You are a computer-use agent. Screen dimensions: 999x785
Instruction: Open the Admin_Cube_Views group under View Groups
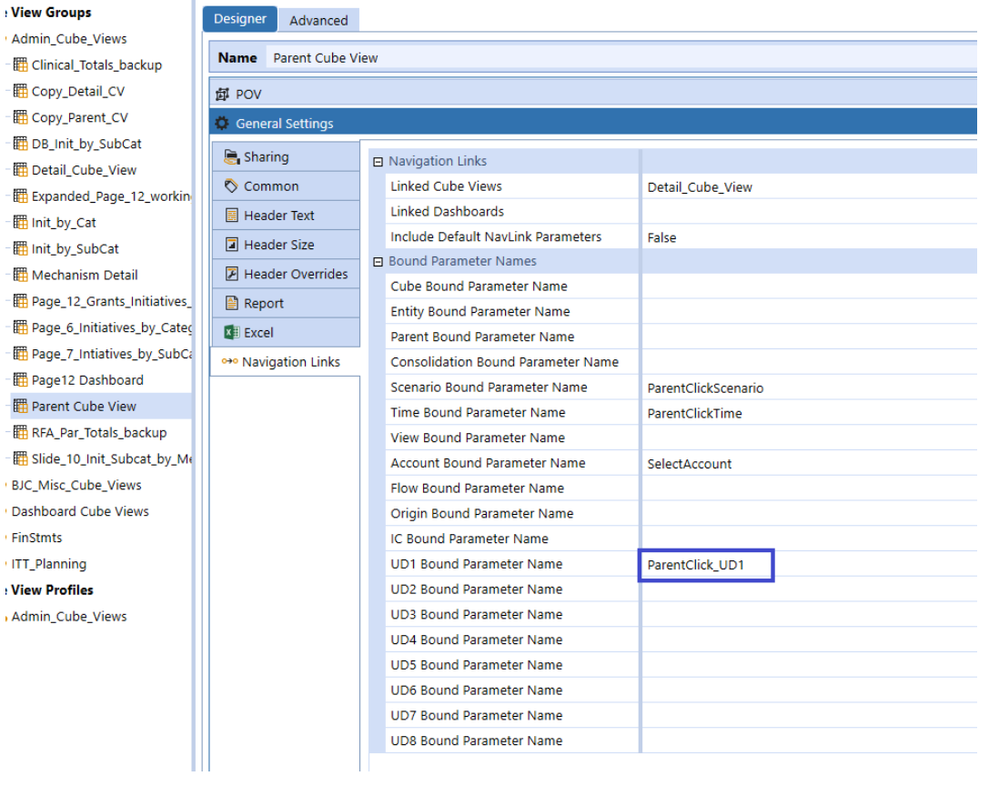(69, 39)
